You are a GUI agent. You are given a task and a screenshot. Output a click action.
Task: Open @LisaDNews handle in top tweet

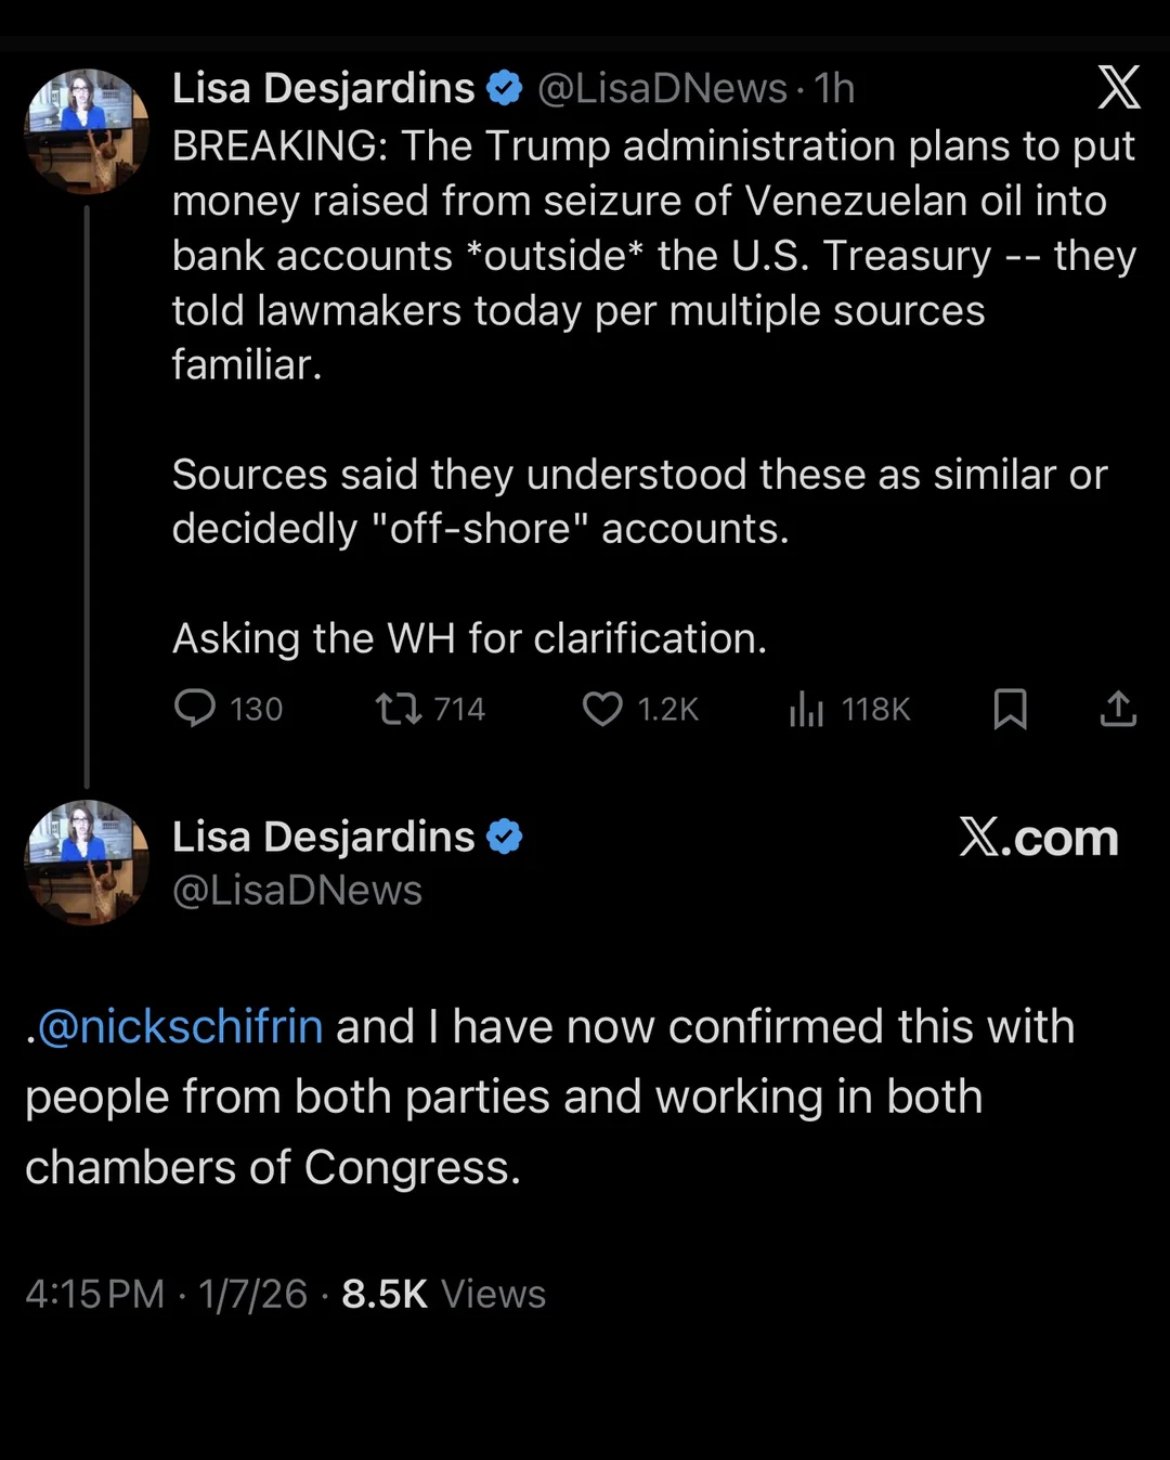coord(662,88)
